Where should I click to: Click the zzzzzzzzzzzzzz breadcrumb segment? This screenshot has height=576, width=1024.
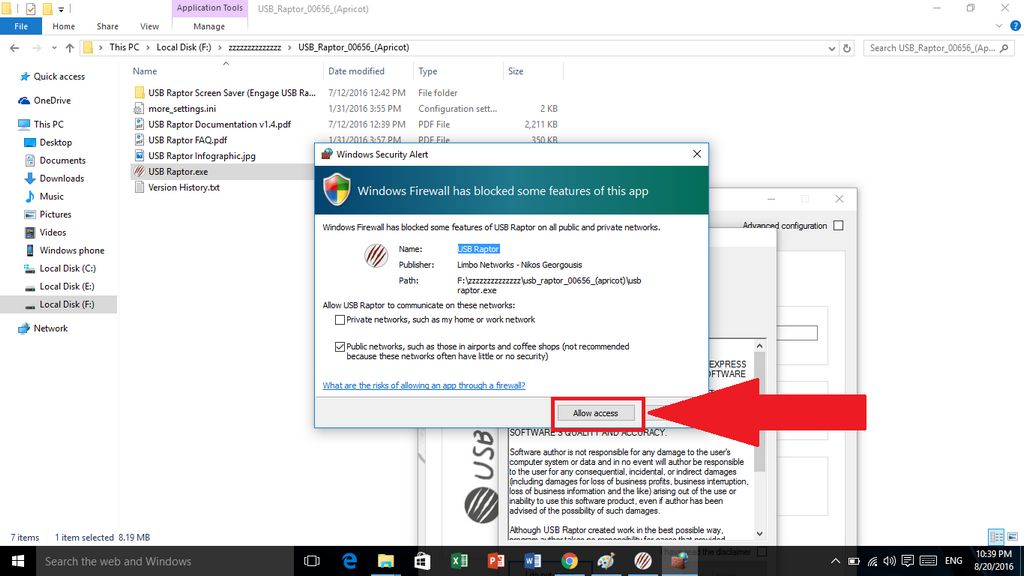[255, 47]
